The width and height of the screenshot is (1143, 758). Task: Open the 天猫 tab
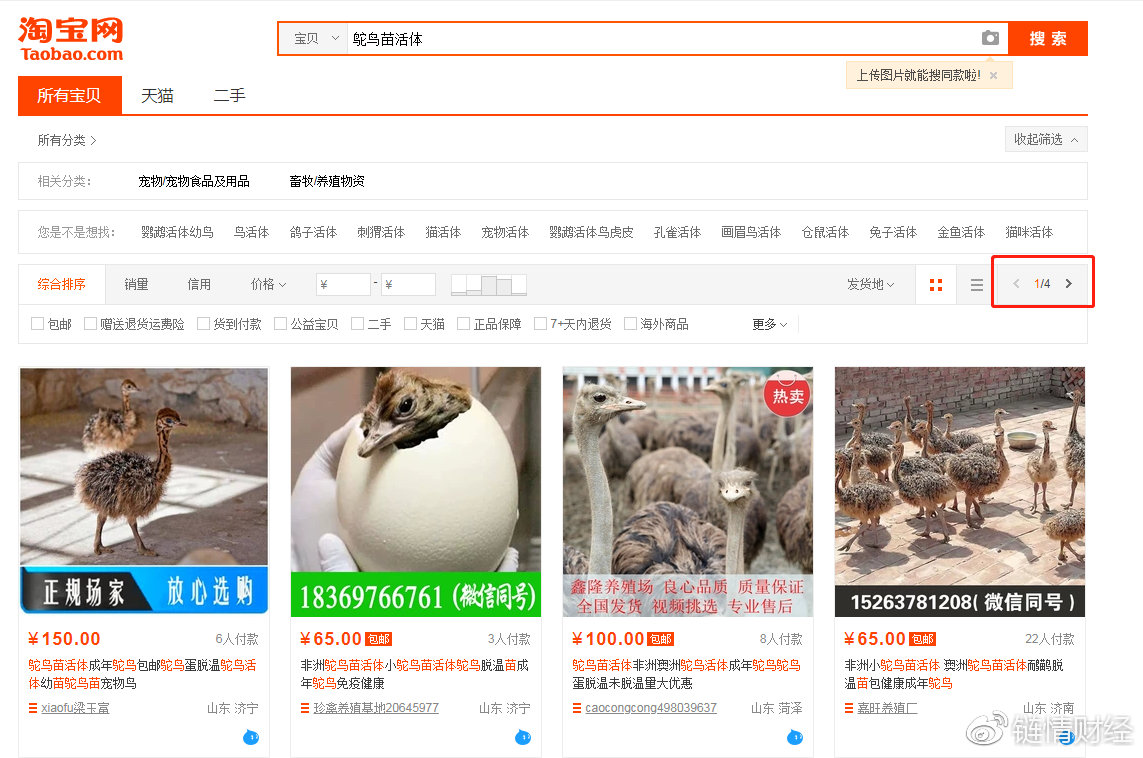156,95
